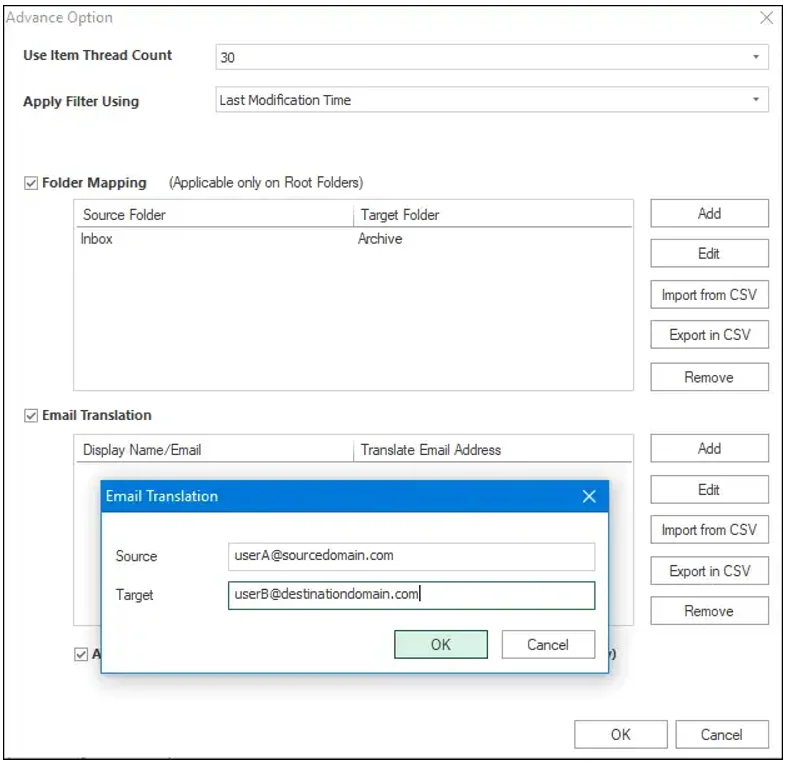
Task: Export in CSV for Folder Mapping
Action: pos(709,335)
